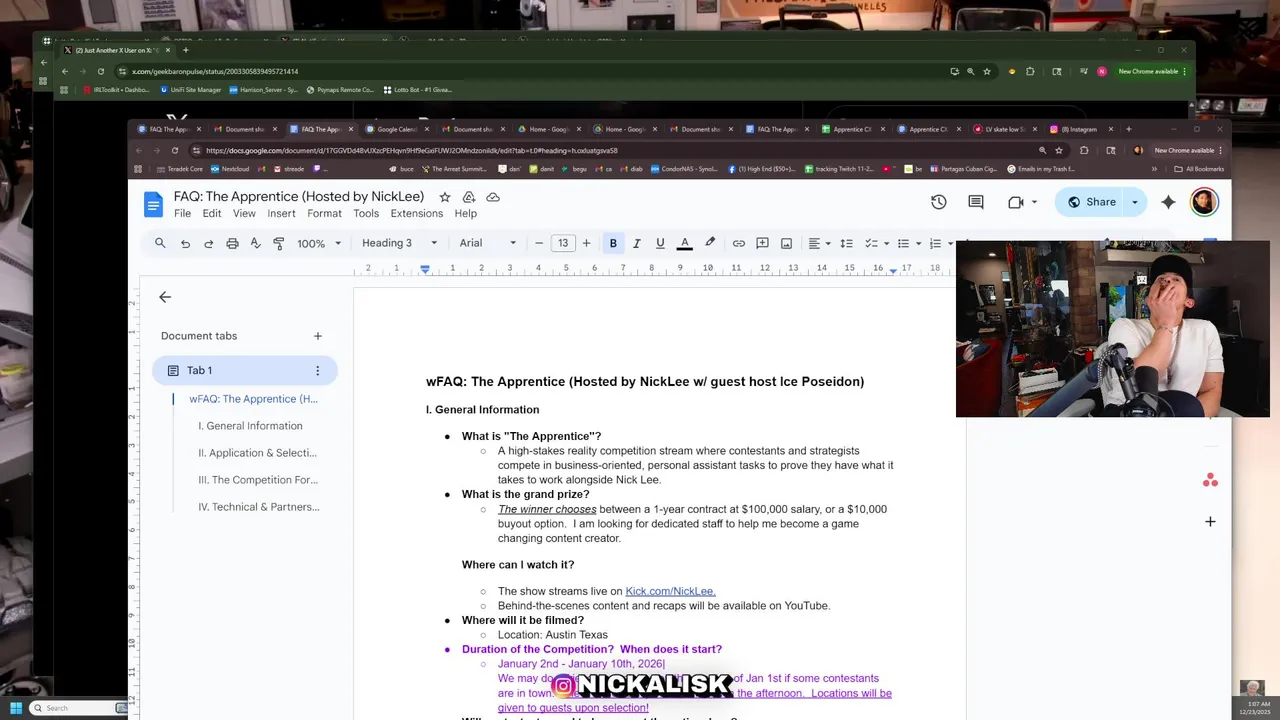1280x720 pixels.
Task: Open the checklist dropdown
Action: coord(876,243)
